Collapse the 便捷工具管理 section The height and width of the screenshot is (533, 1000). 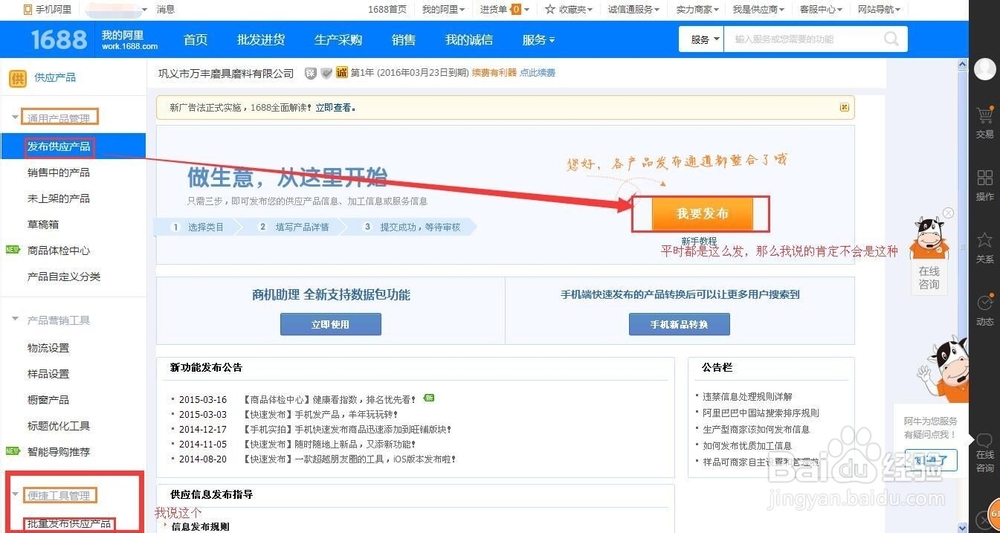[x=15, y=495]
